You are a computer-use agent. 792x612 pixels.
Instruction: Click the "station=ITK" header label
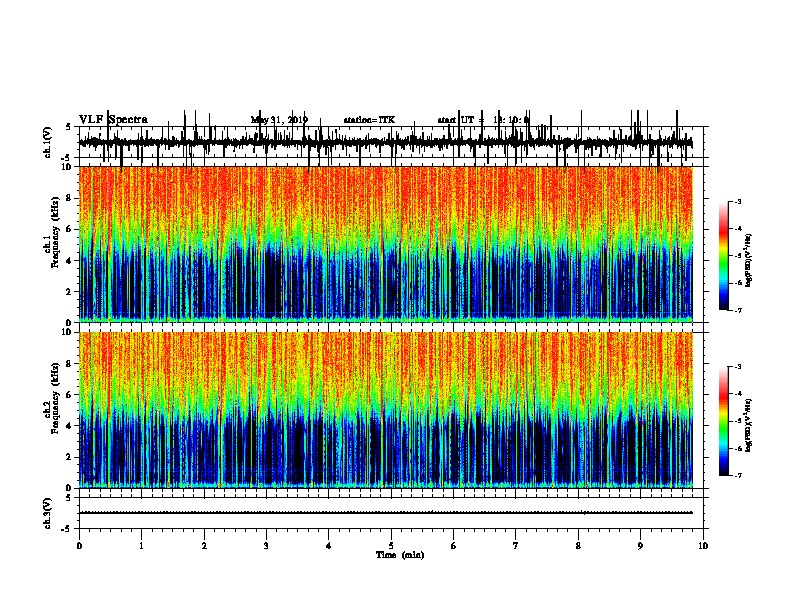pos(369,120)
